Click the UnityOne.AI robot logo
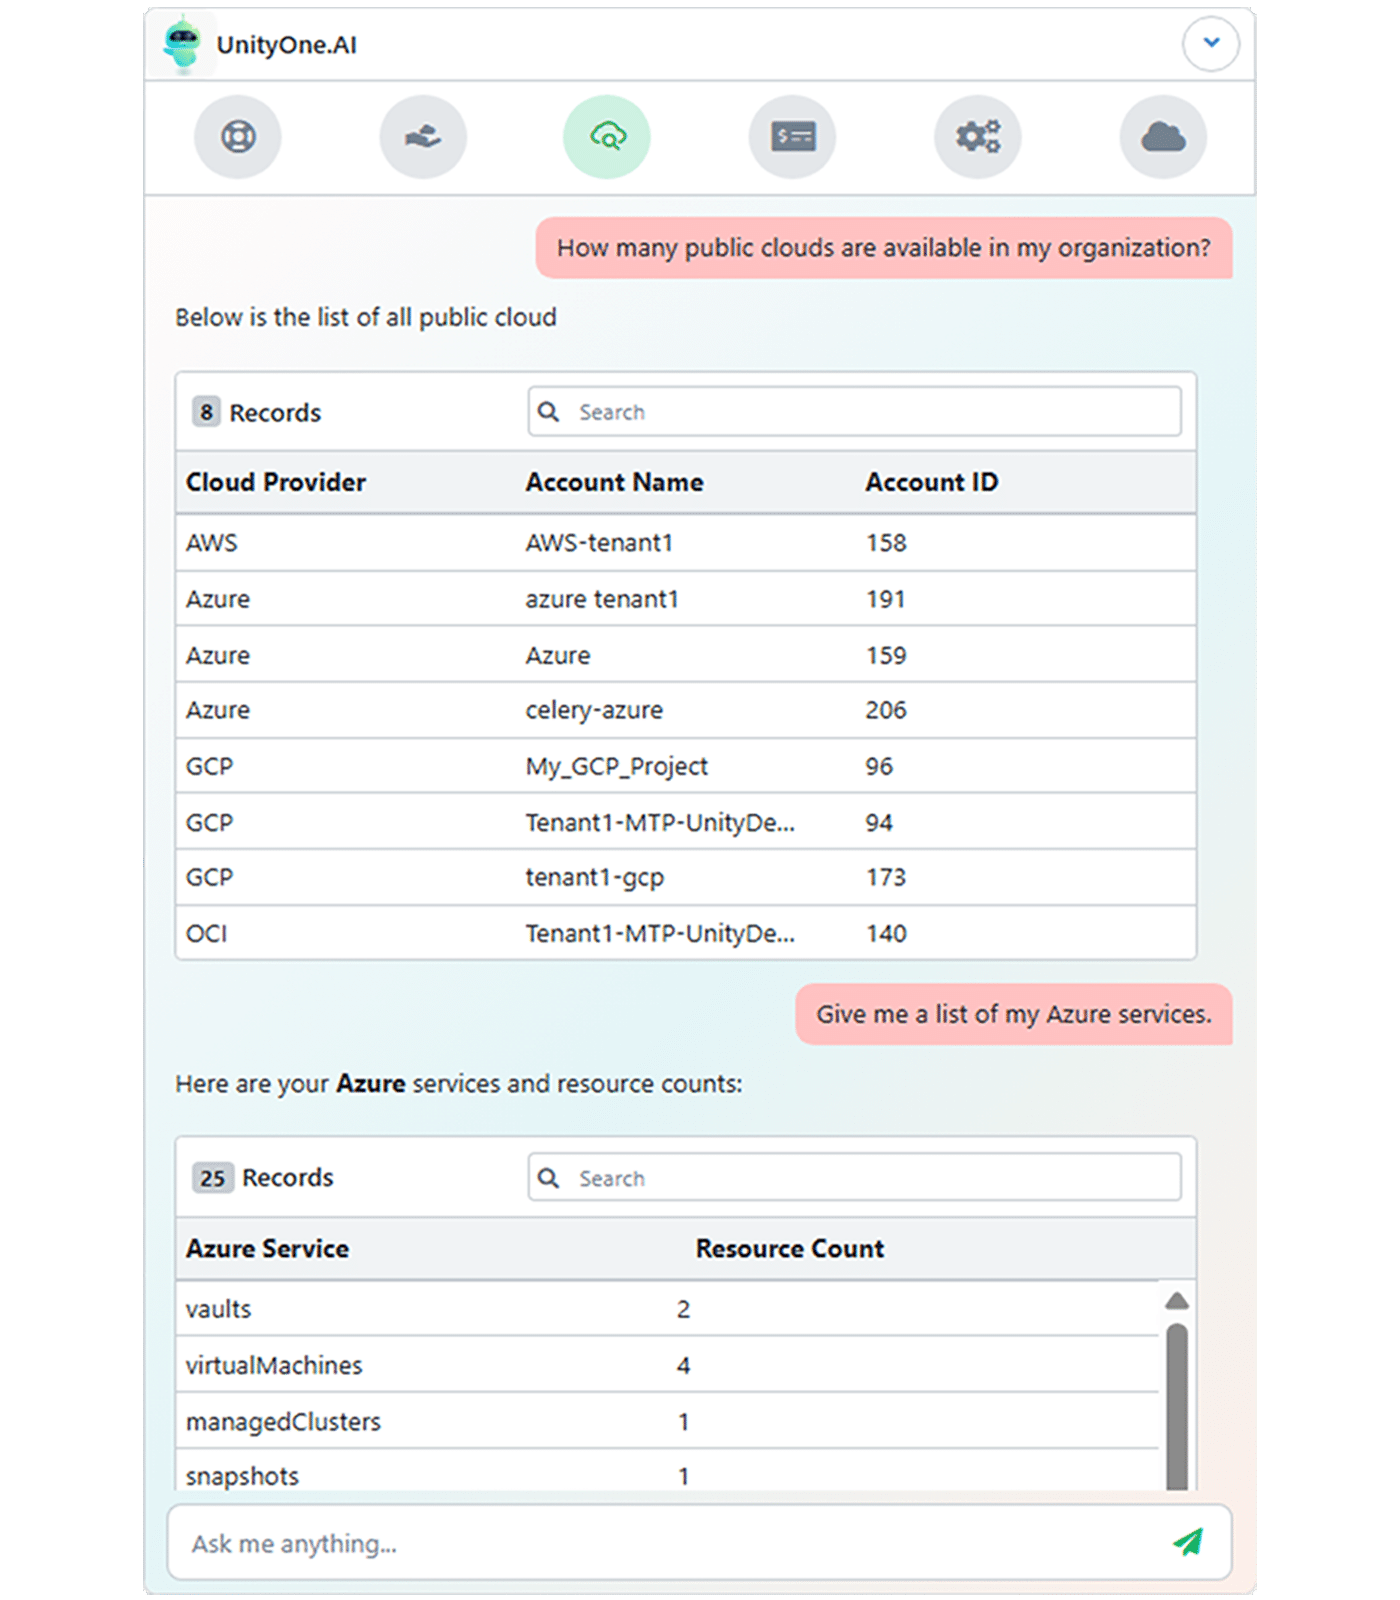 click(182, 44)
